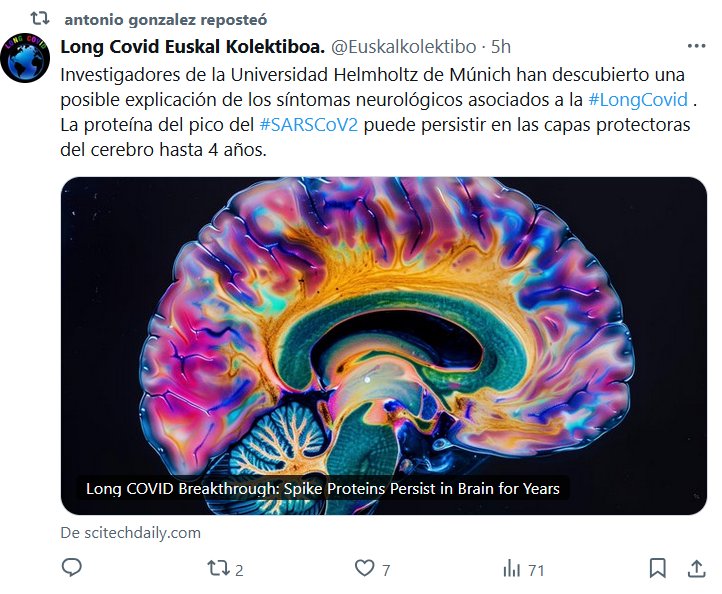Click the share upload icon
The height and width of the screenshot is (594, 722).
[x=697, y=568]
